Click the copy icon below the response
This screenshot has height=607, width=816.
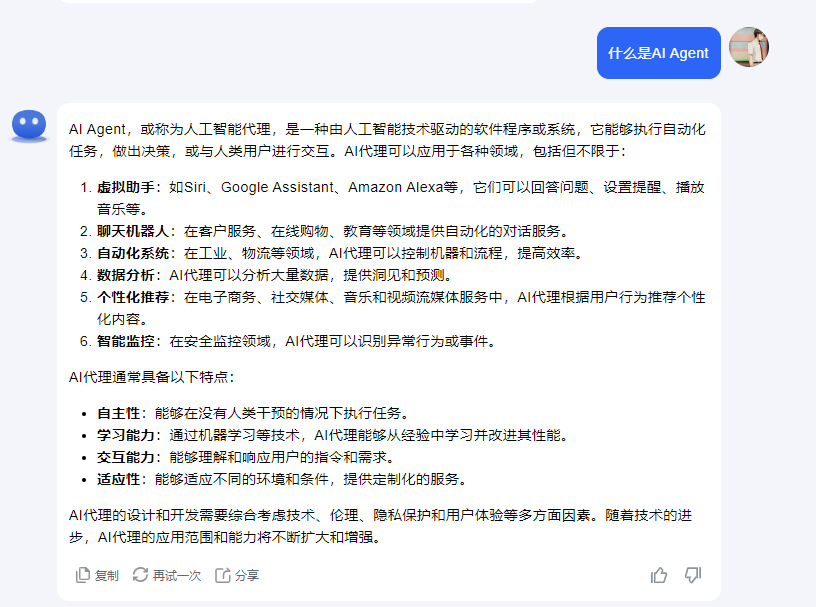click(x=84, y=575)
